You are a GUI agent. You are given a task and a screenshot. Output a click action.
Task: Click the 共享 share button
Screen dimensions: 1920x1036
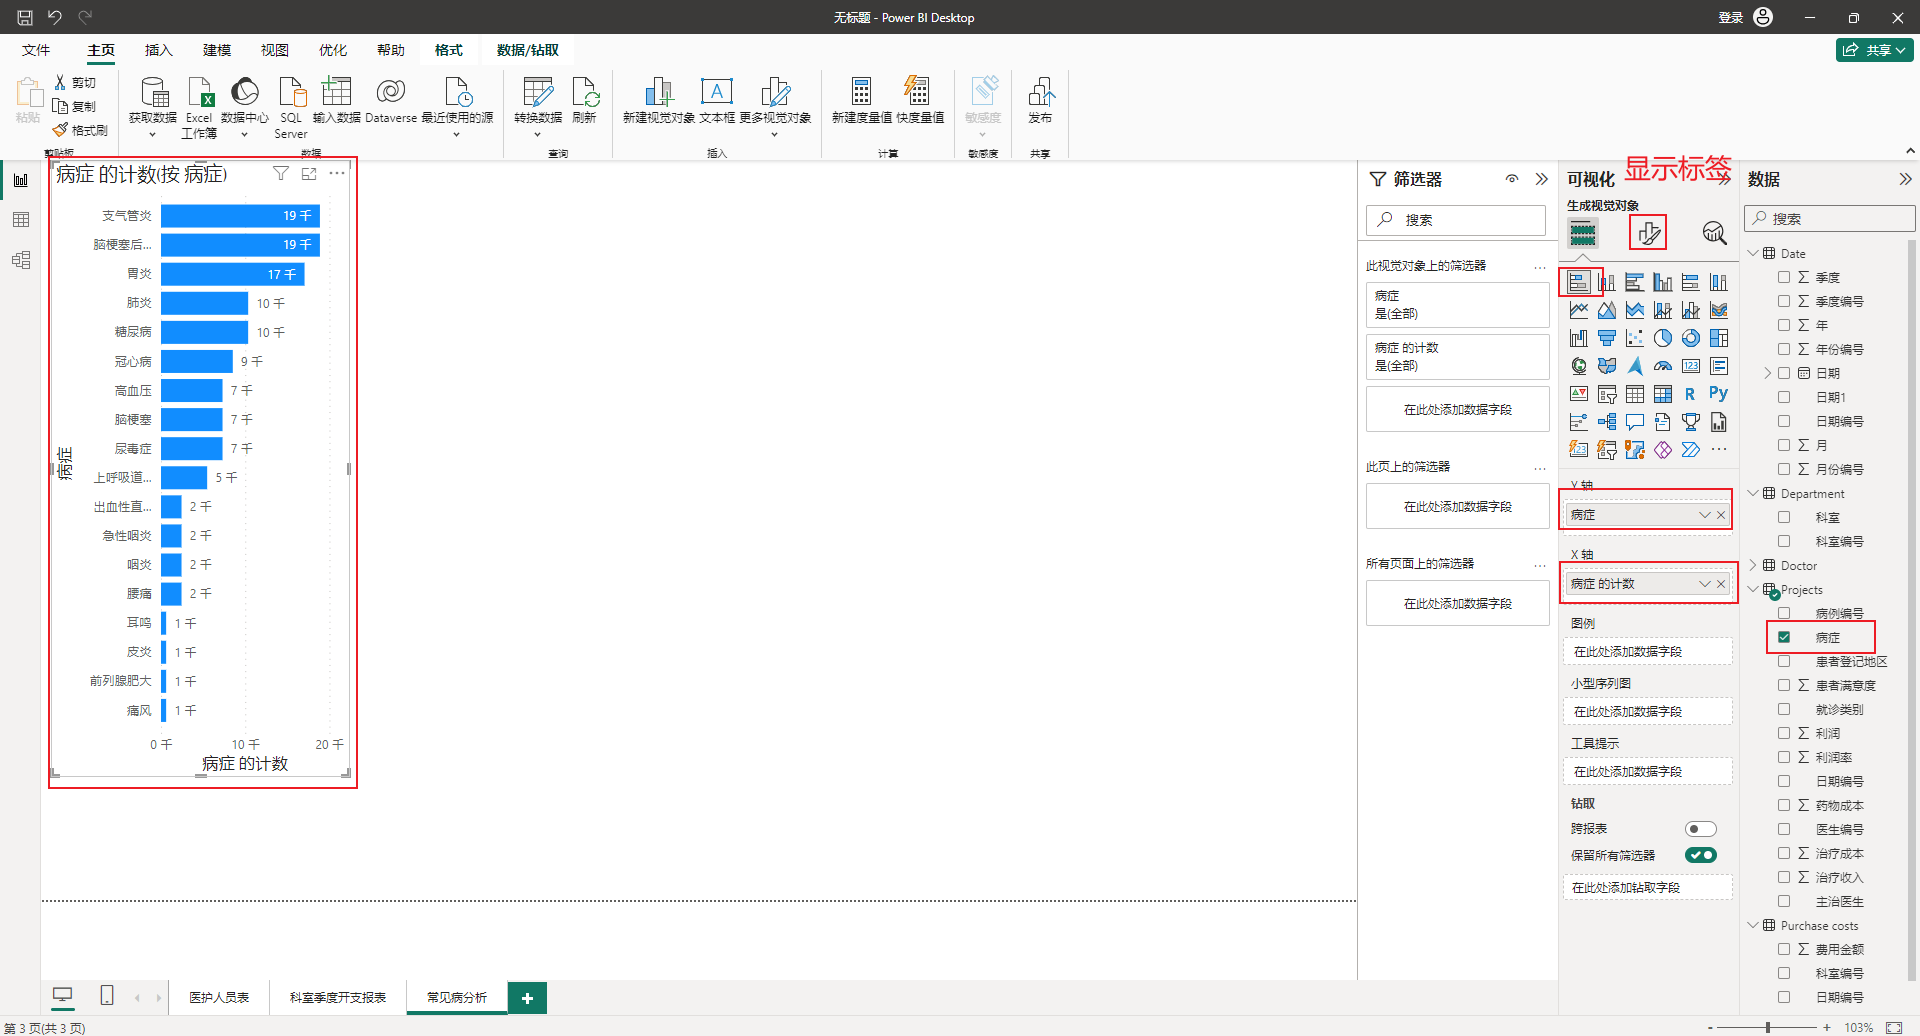1874,50
